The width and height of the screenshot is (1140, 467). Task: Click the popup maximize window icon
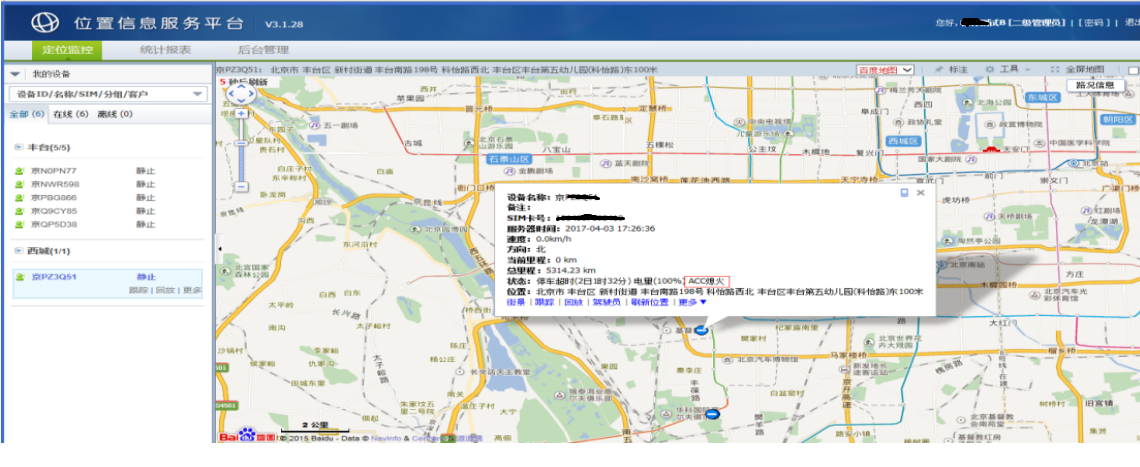904,192
